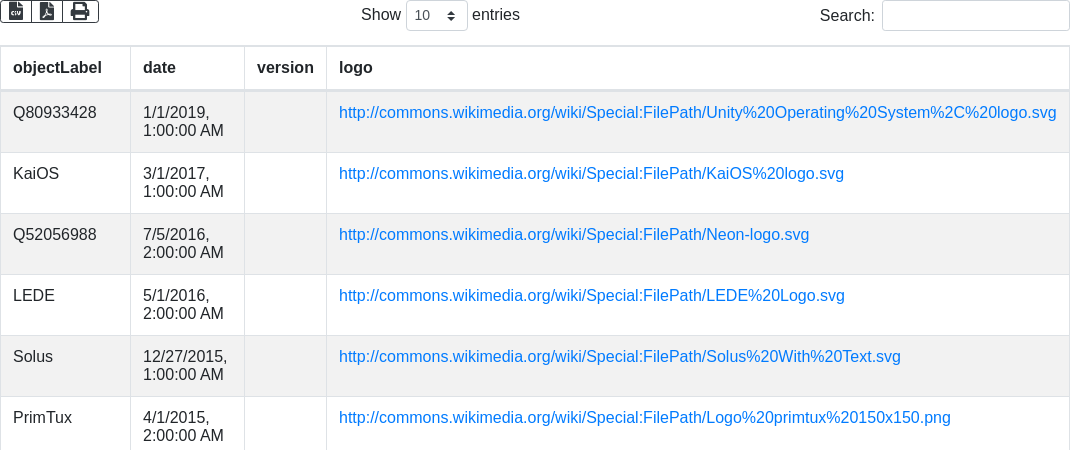Sort by date column header
Viewport: 1070px width, 450px height.
[x=159, y=68]
